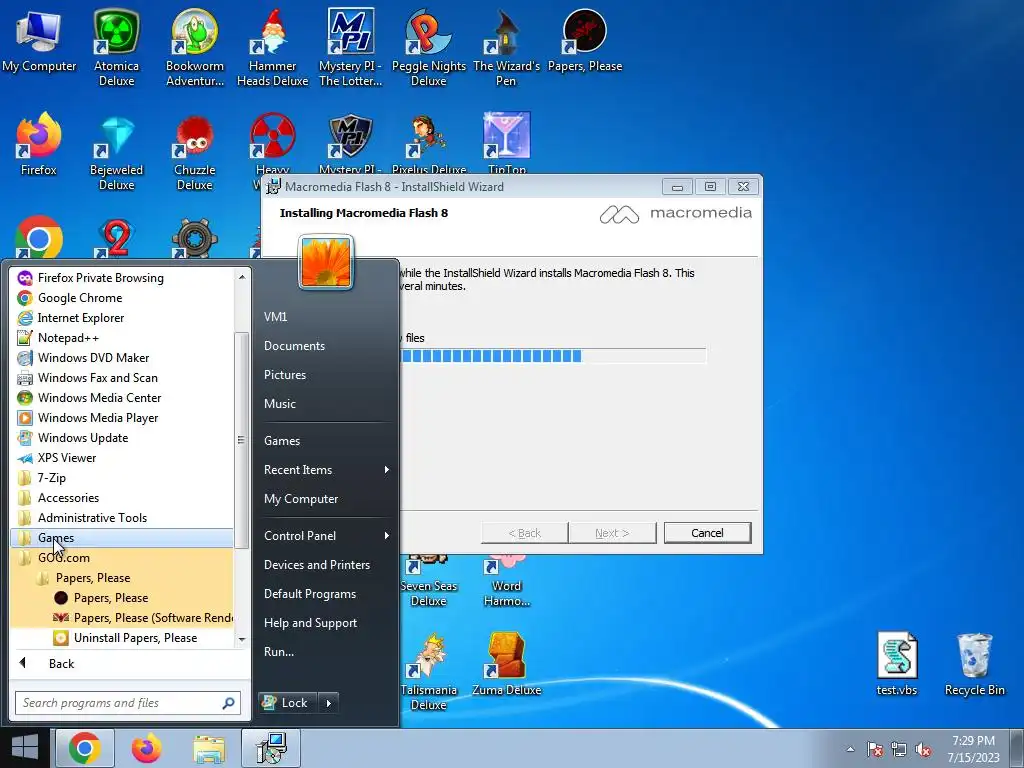Expand the 7-Zip folder
Image resolution: width=1024 pixels, height=768 pixels.
point(121,477)
